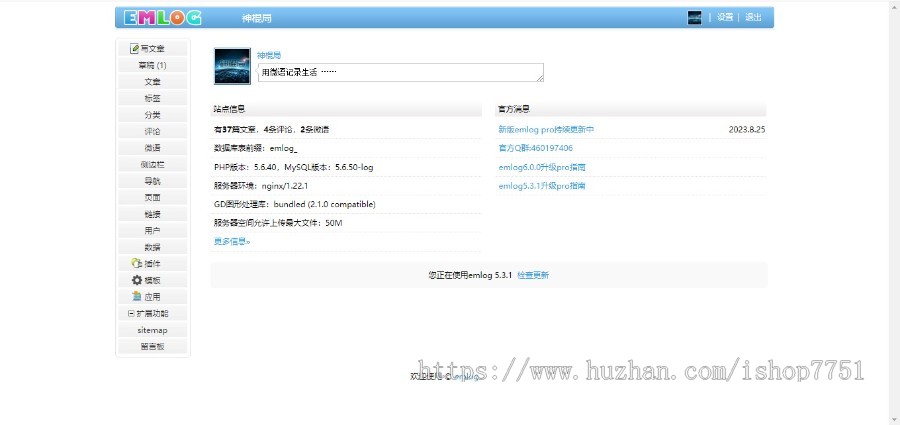Screen dimensions: 900x425
Task: Click 检查更新 to check for updates
Action: point(533,275)
